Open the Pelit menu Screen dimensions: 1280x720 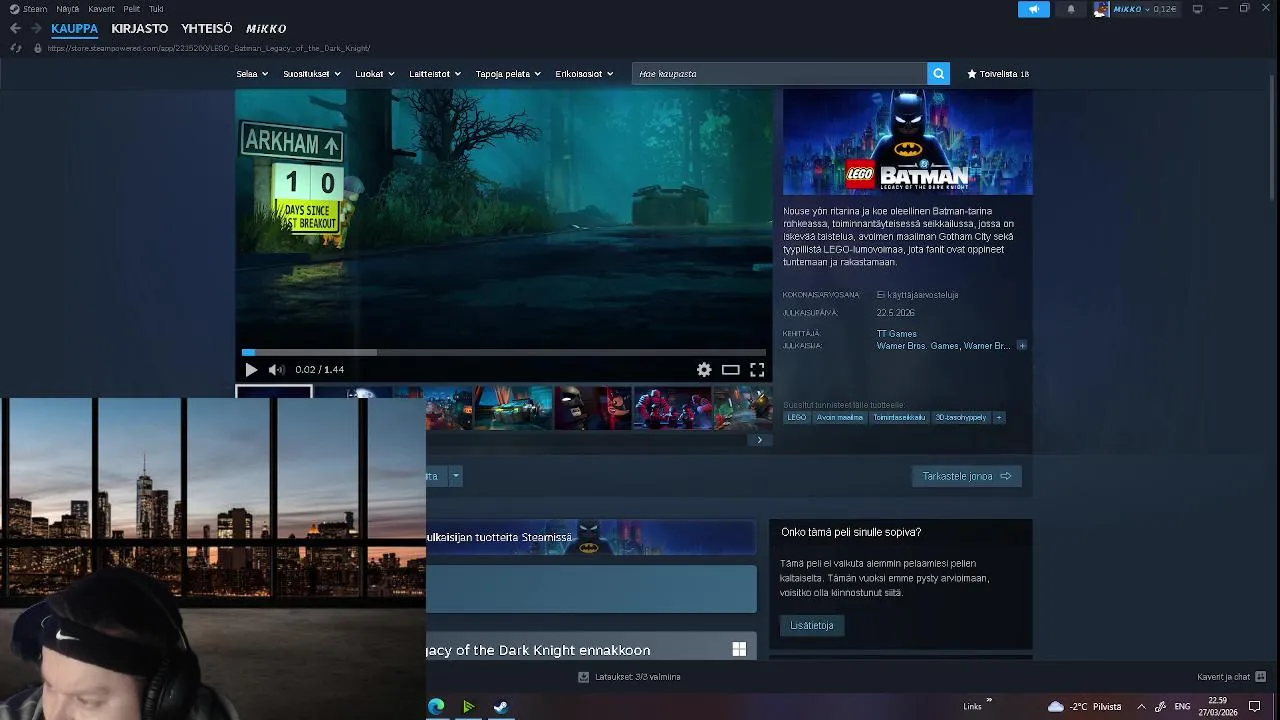click(x=131, y=9)
